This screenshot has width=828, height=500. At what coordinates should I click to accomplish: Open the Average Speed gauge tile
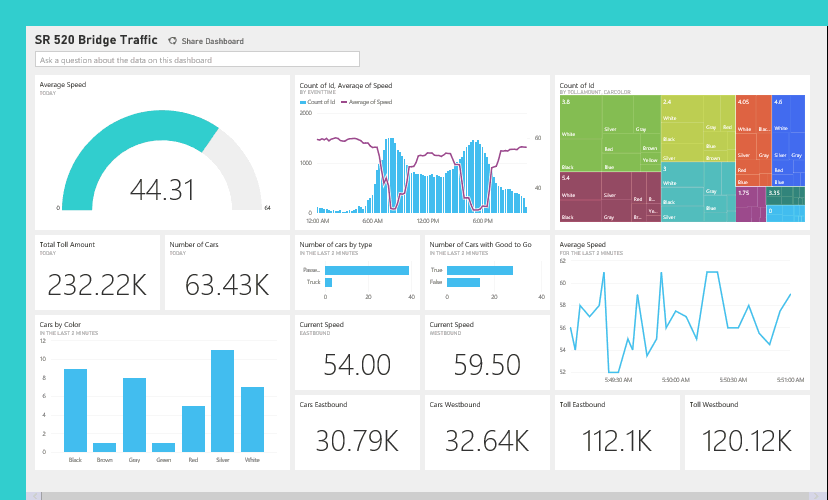[162, 153]
